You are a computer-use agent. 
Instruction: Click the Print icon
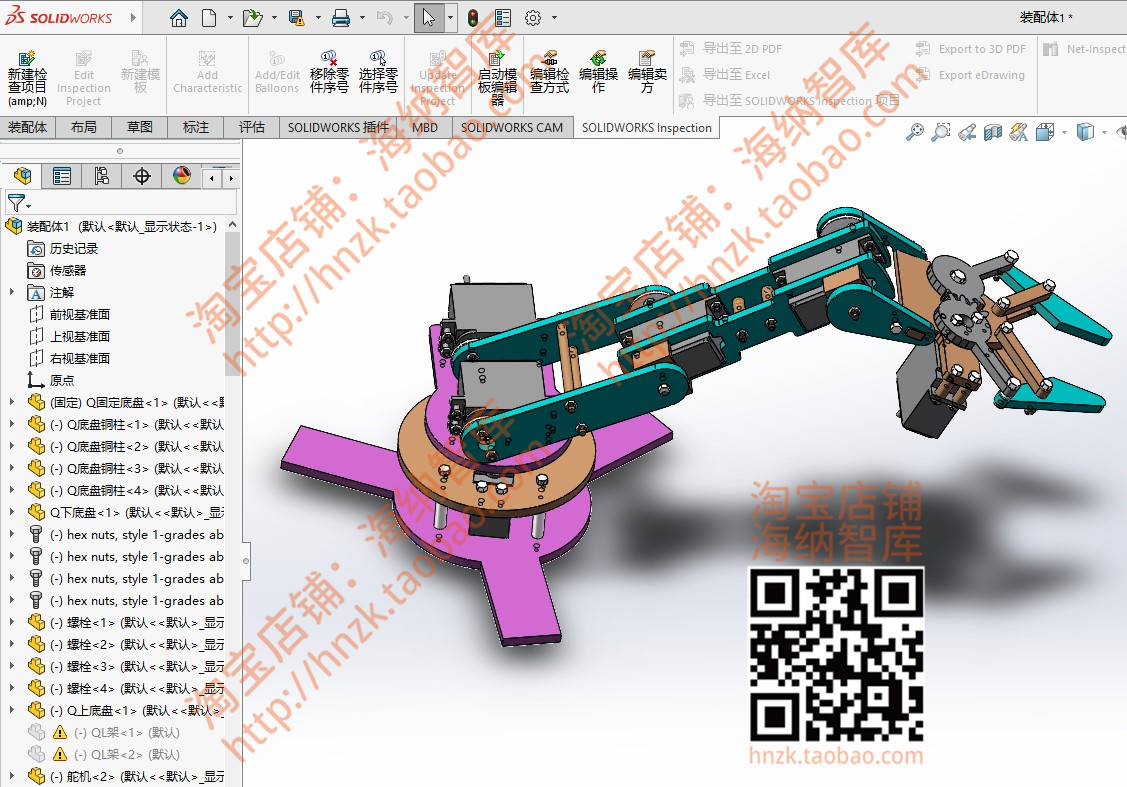341,18
